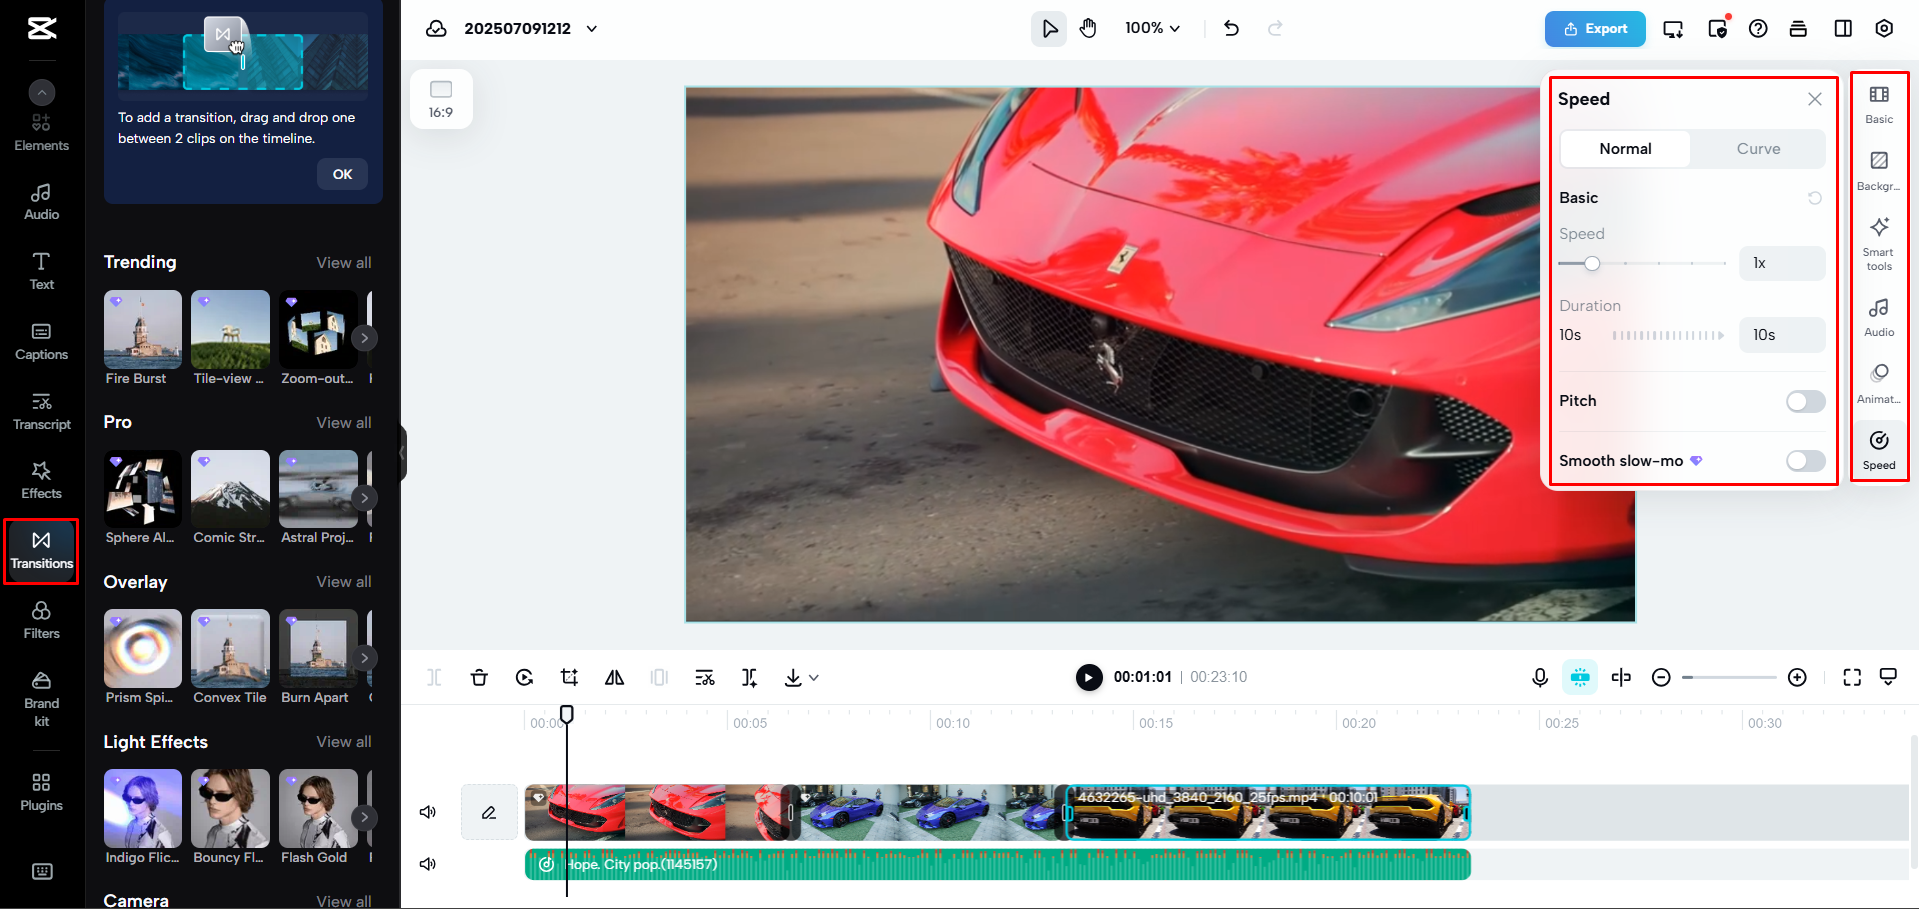This screenshot has width=1919, height=909.
Task: Click the delete clip icon in timeline toolbar
Action: point(479,677)
